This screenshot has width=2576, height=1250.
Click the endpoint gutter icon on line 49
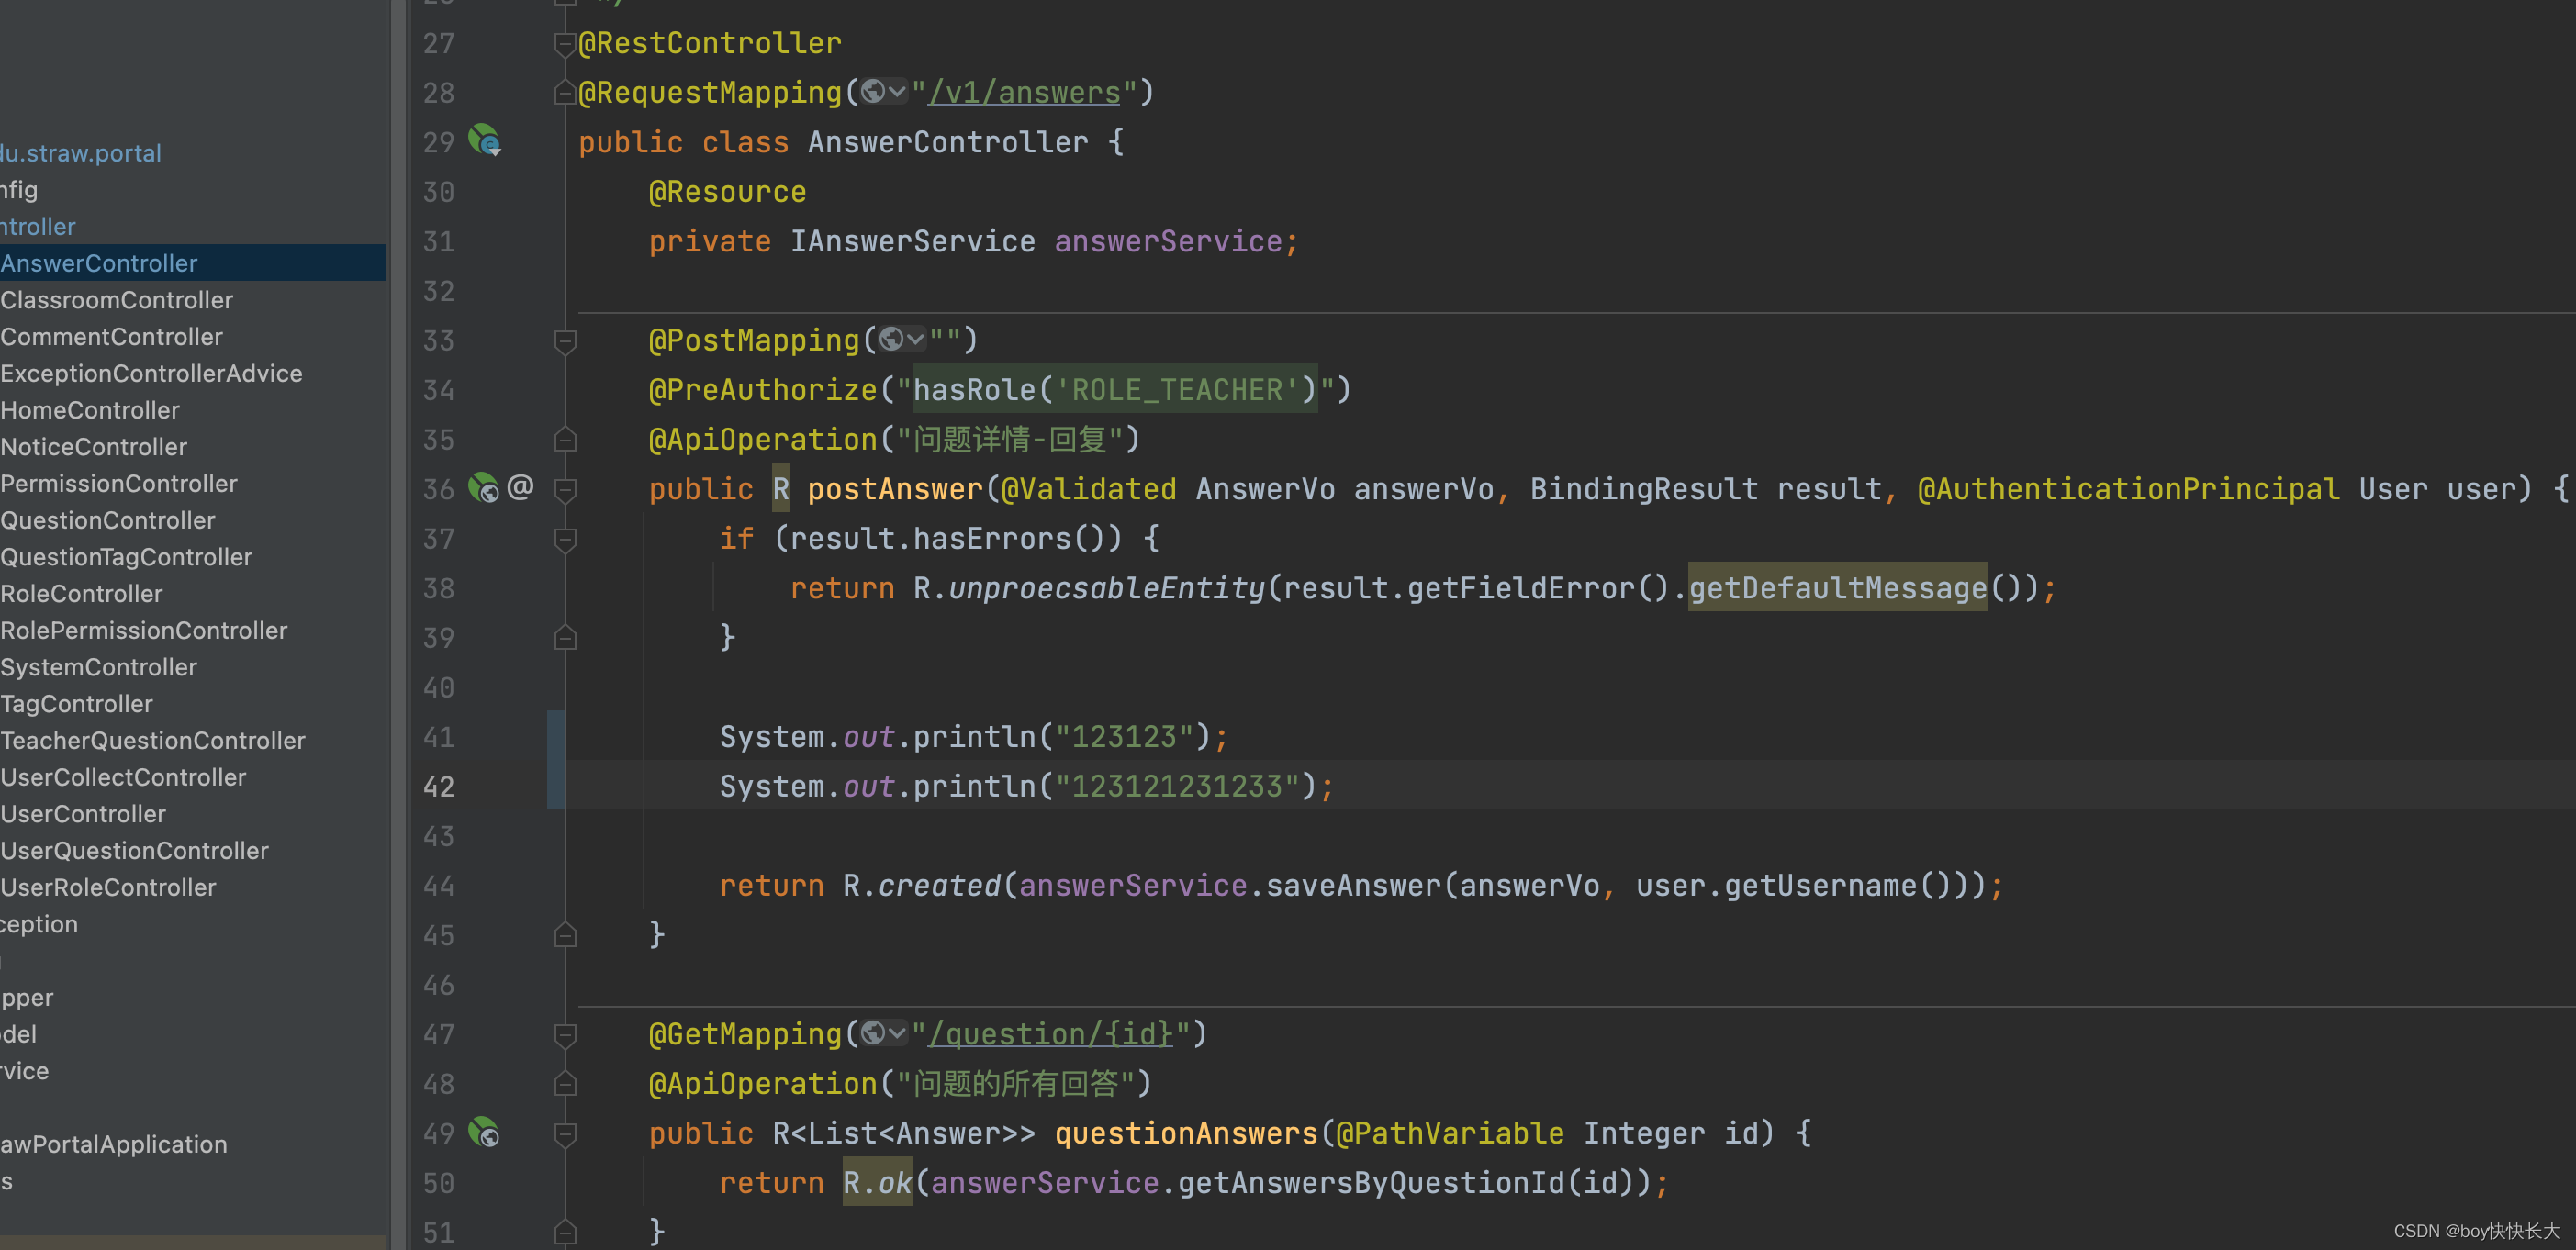484,1132
